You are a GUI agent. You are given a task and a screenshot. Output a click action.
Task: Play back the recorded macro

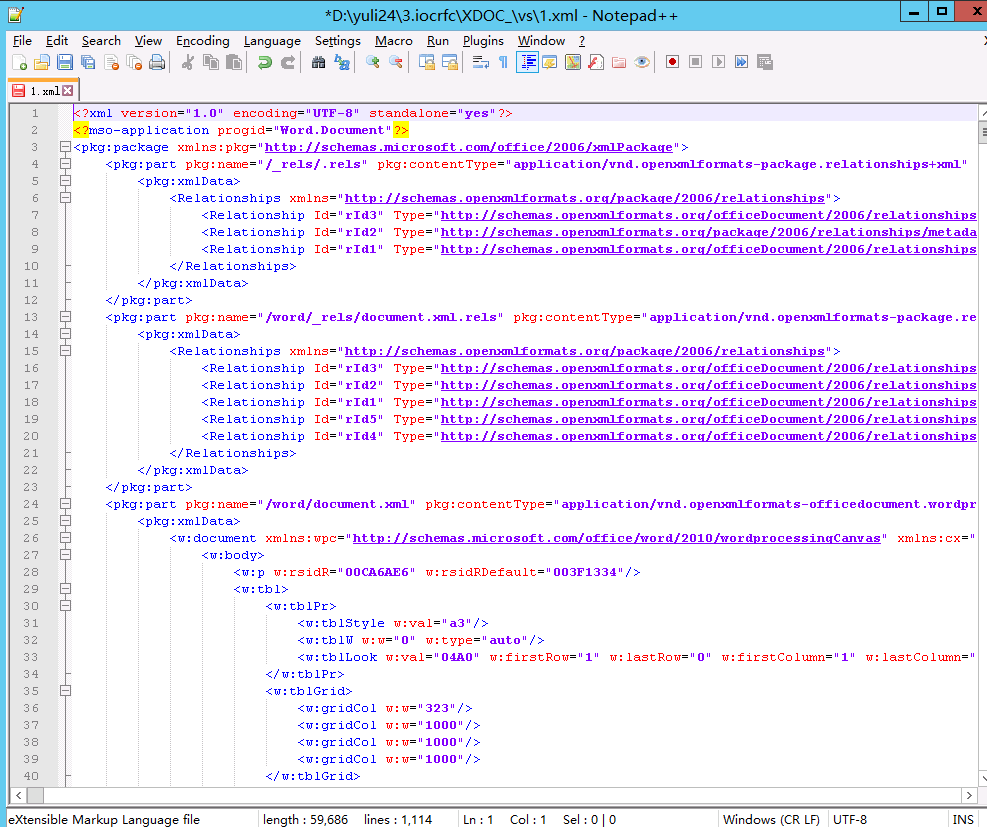pos(718,62)
